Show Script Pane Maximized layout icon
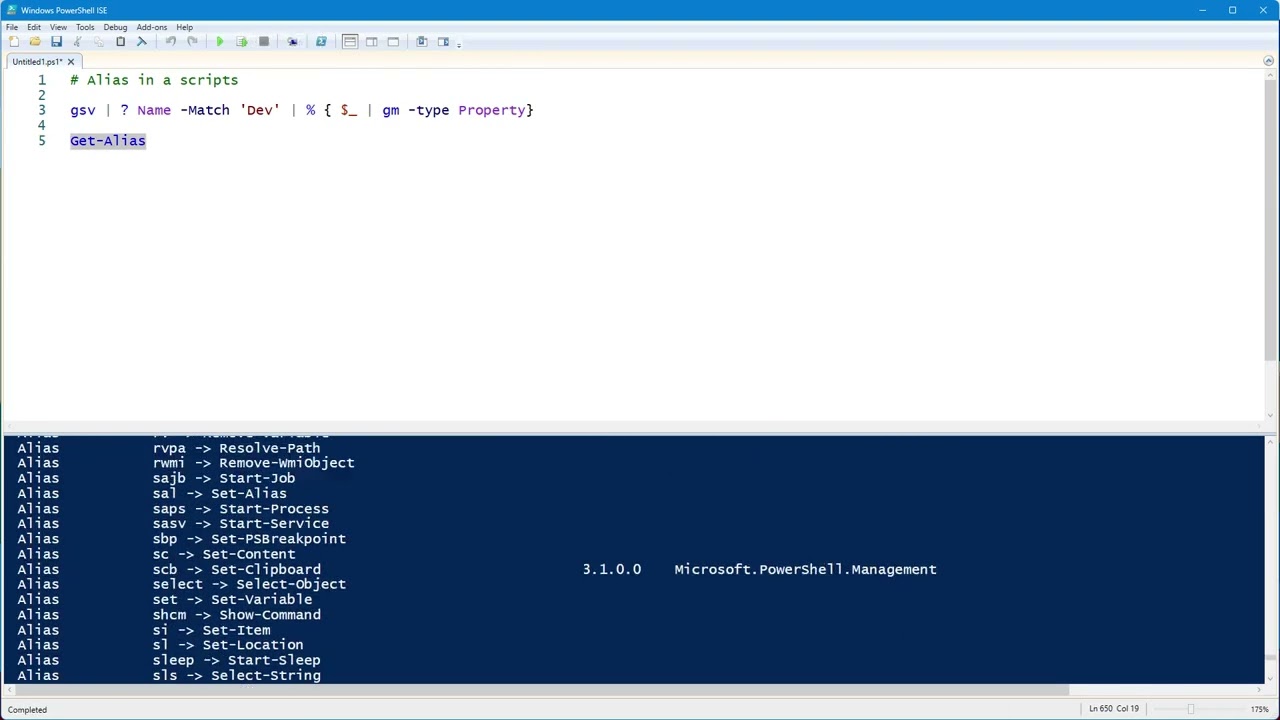 [393, 42]
